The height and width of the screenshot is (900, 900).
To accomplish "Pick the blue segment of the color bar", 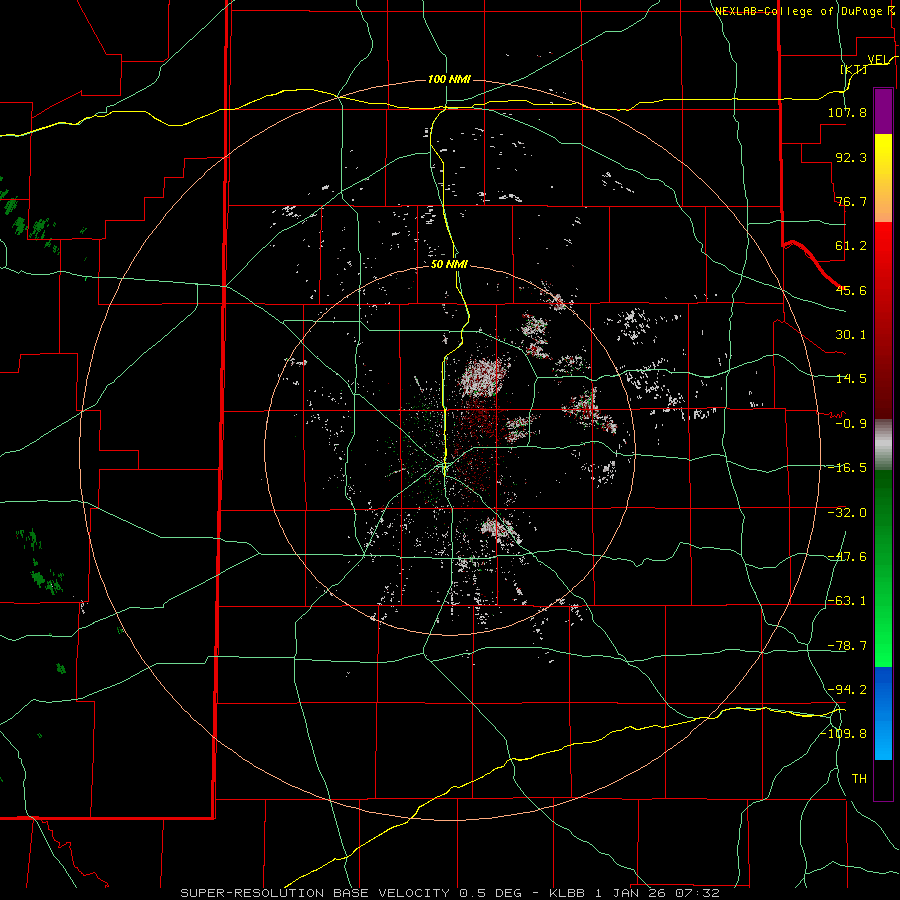I will click(x=883, y=713).
